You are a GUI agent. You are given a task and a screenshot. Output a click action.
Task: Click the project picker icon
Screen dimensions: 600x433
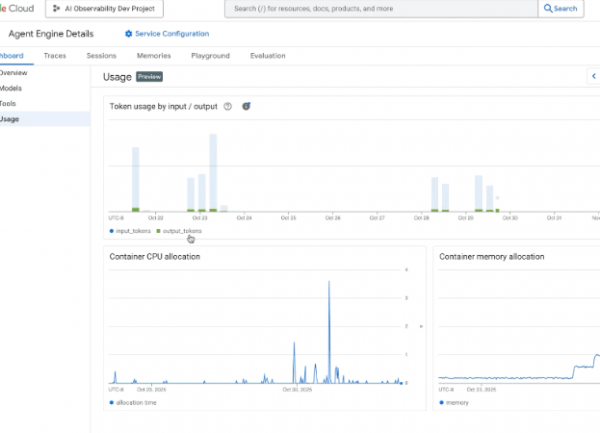[x=56, y=8]
